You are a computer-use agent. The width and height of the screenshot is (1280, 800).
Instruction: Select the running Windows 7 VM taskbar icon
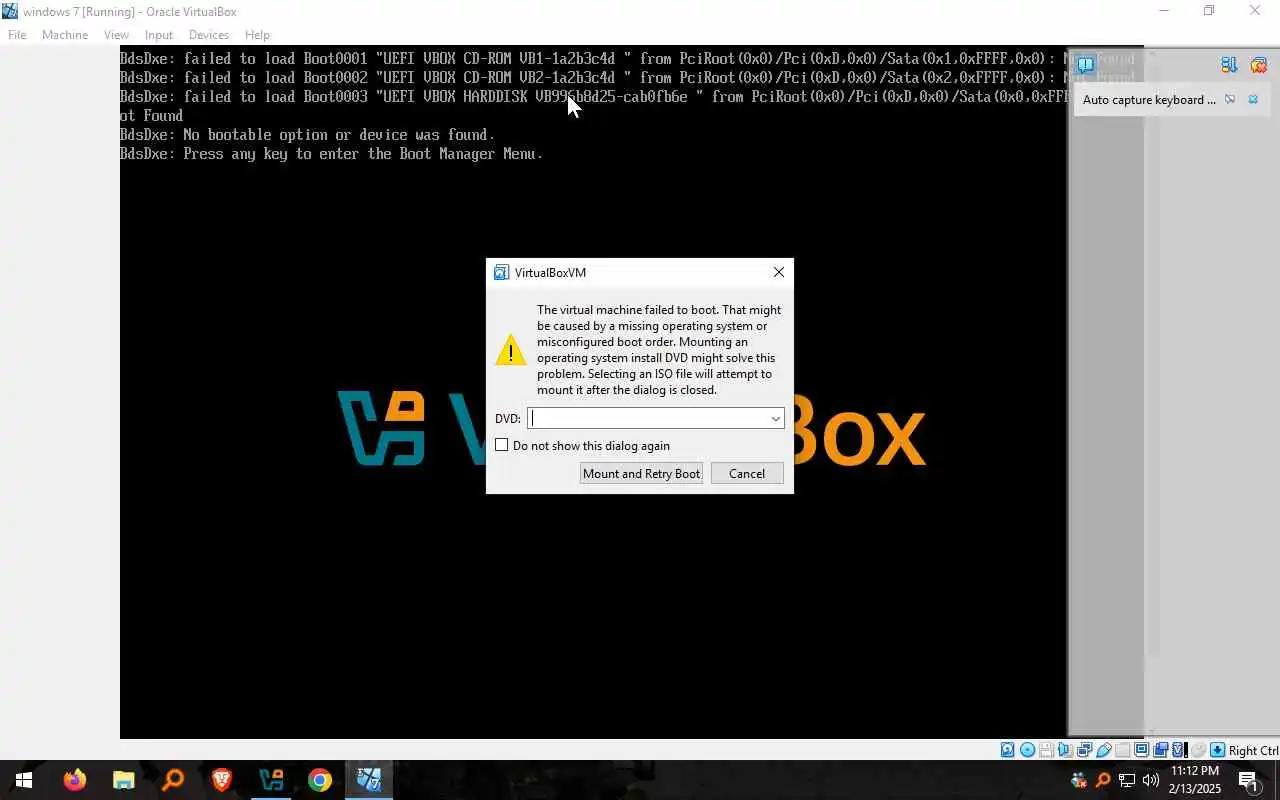click(369, 780)
